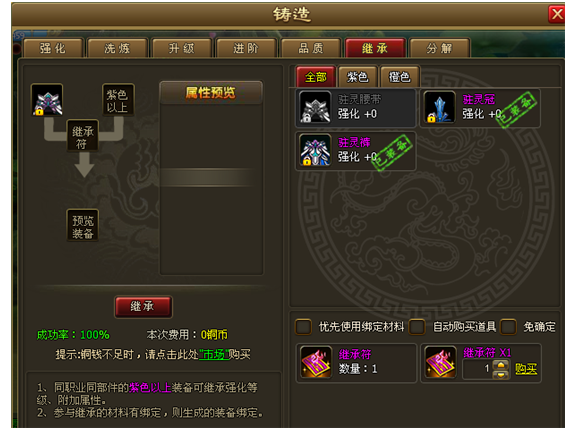Filter equipment by 紫色 tab

coord(357,77)
